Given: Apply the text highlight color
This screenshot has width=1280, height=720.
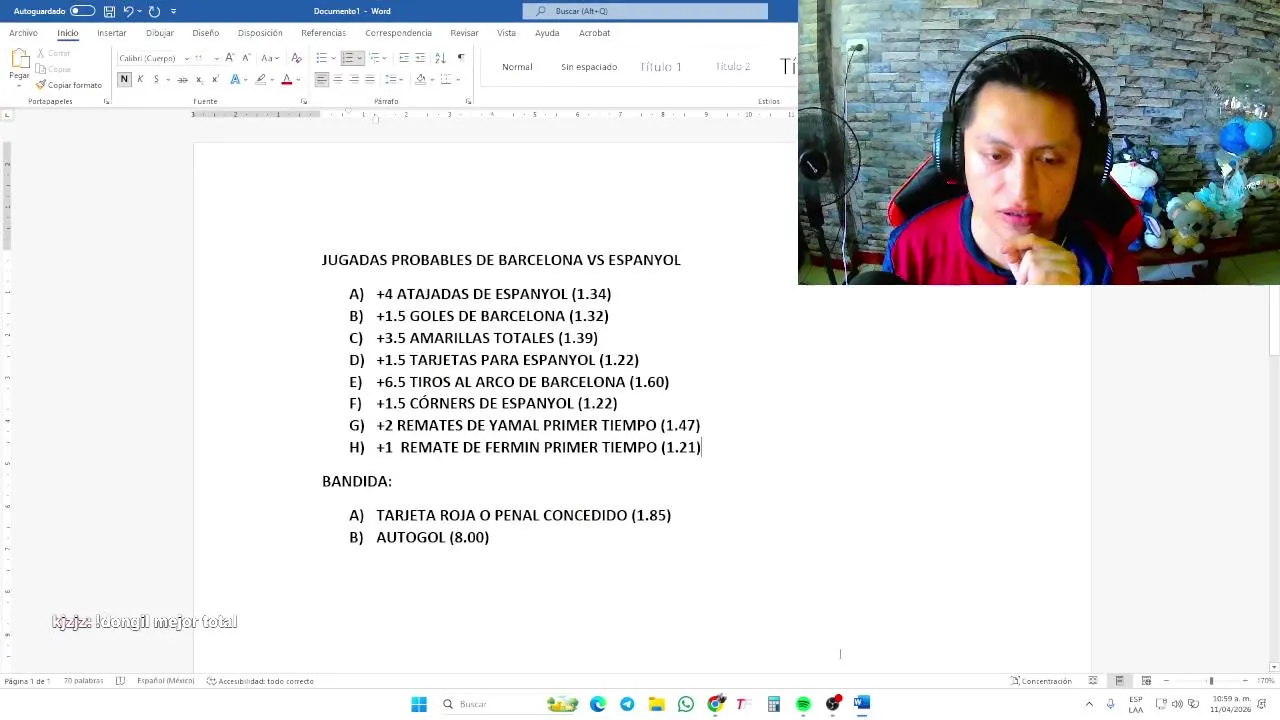Looking at the screenshot, I should [261, 79].
